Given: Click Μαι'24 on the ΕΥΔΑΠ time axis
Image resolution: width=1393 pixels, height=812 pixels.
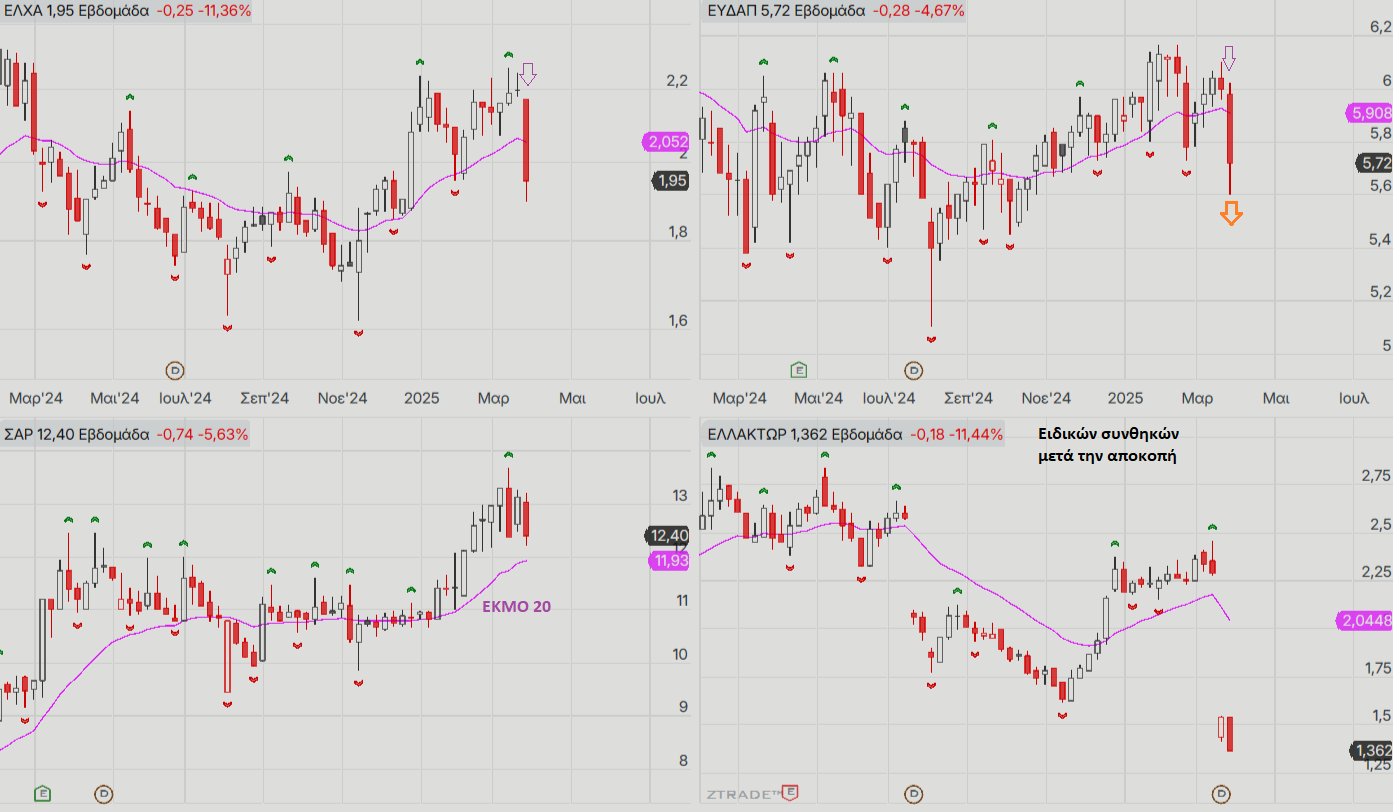Looking at the screenshot, I should (x=819, y=398).
